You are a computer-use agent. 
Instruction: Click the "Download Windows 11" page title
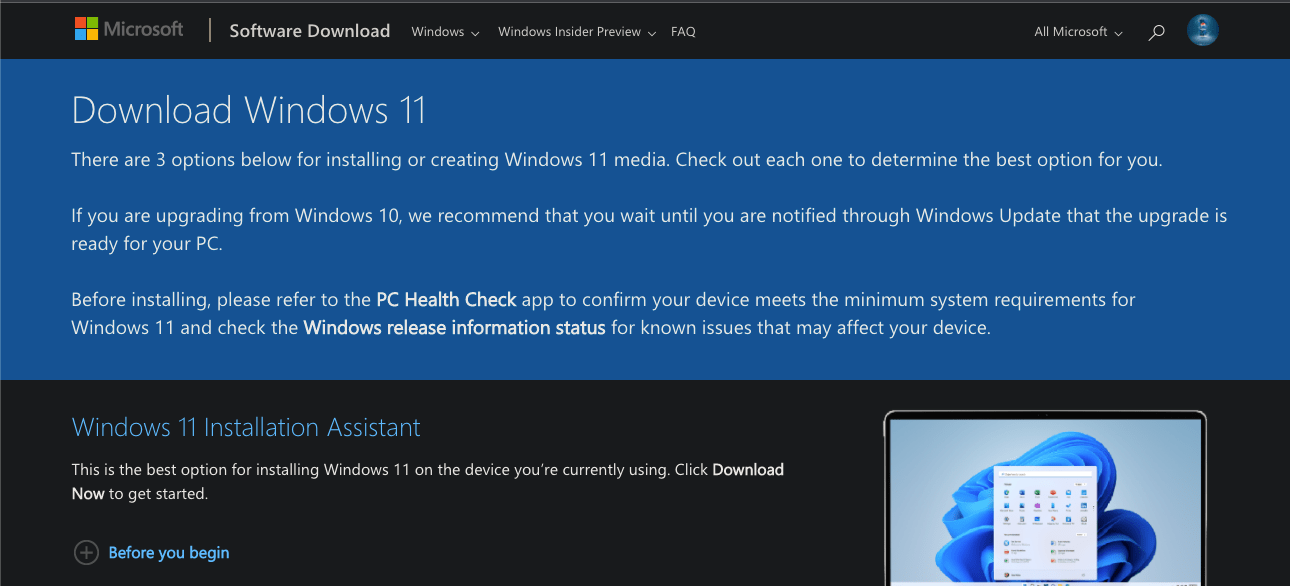tap(248, 110)
